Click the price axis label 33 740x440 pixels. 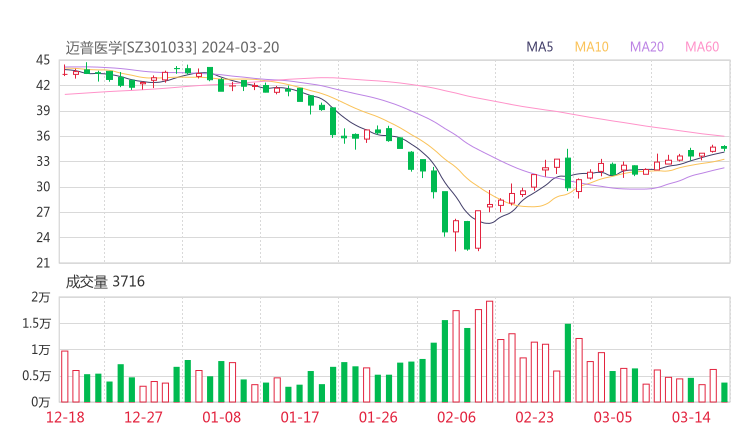[x=43, y=161]
